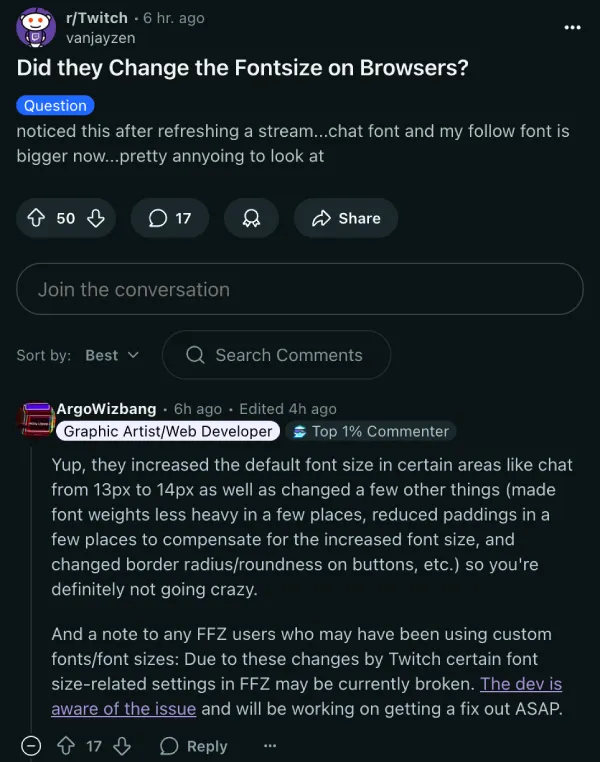The image size is (600, 762).
Task: Type in Join the conversation field
Action: 300,290
